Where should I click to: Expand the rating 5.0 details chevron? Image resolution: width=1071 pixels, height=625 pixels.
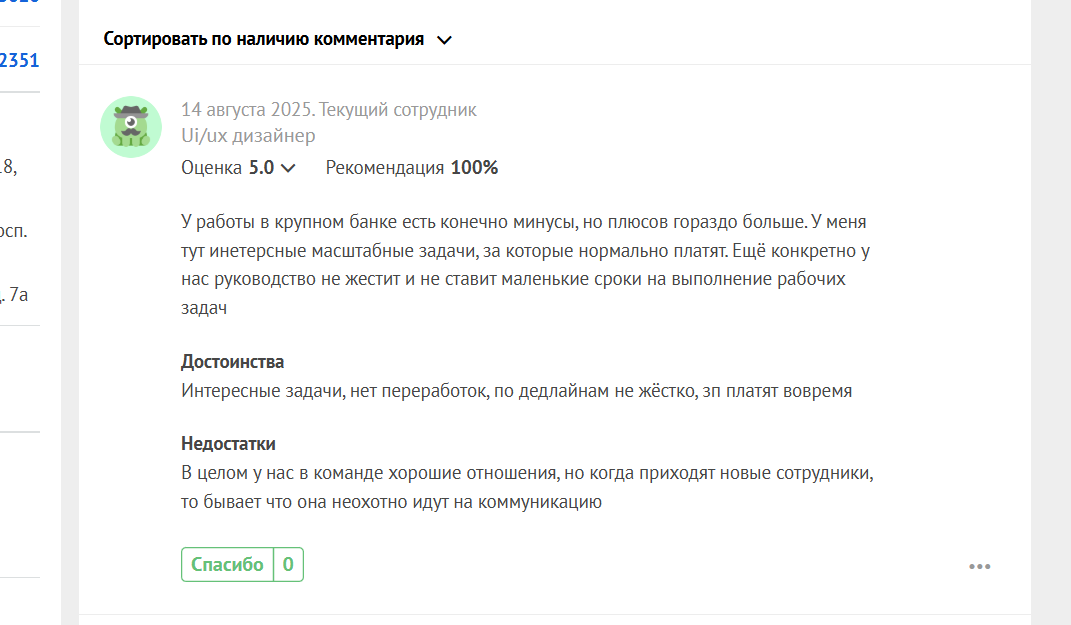click(x=288, y=168)
